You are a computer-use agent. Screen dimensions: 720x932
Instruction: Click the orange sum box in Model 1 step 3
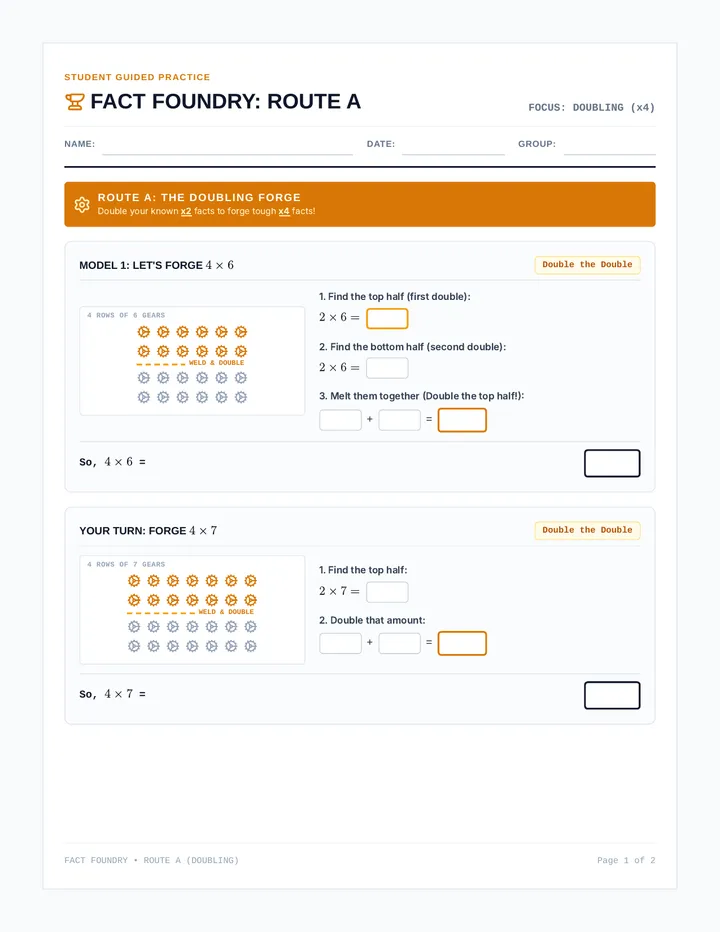[462, 420]
